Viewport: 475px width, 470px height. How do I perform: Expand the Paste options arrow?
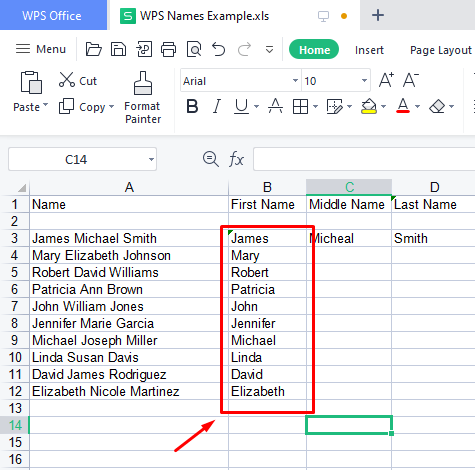coord(46,105)
